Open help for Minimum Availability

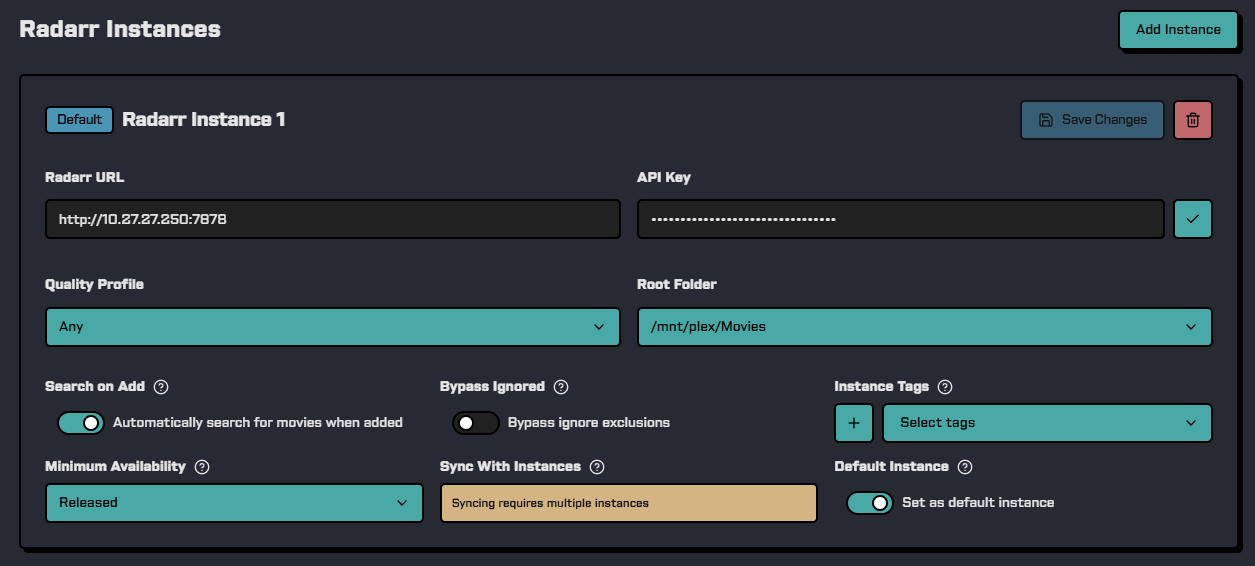coord(202,467)
